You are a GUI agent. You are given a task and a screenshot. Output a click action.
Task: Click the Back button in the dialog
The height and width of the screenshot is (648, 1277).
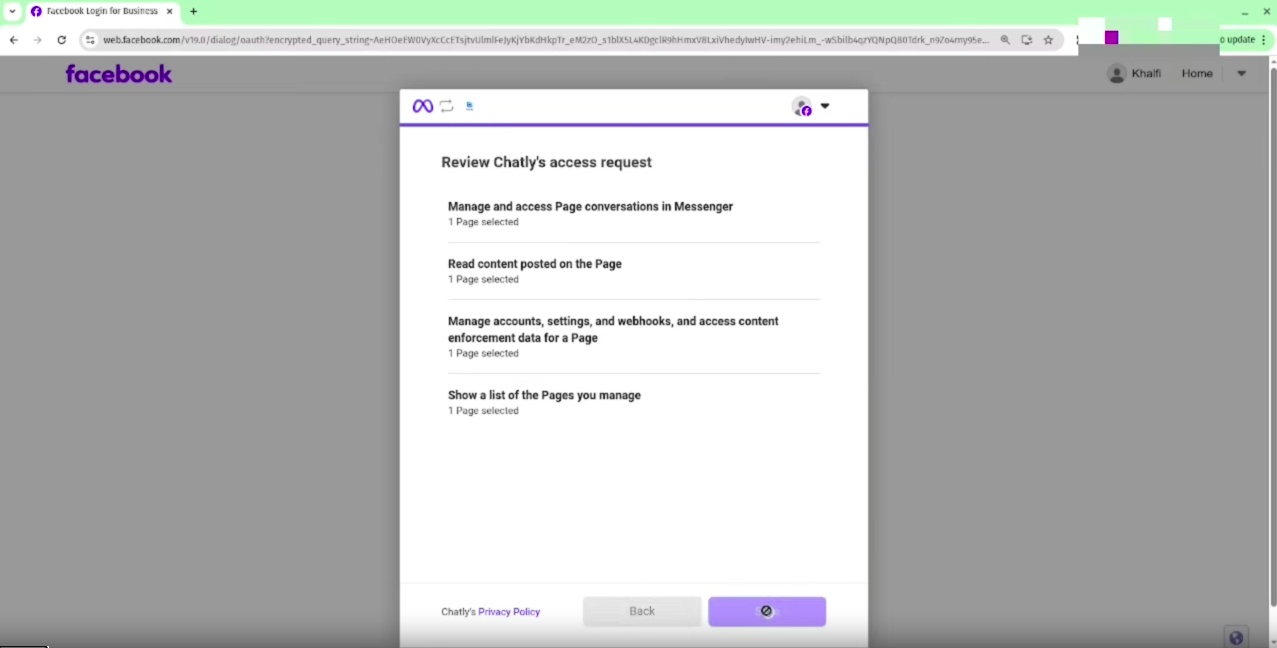click(642, 611)
